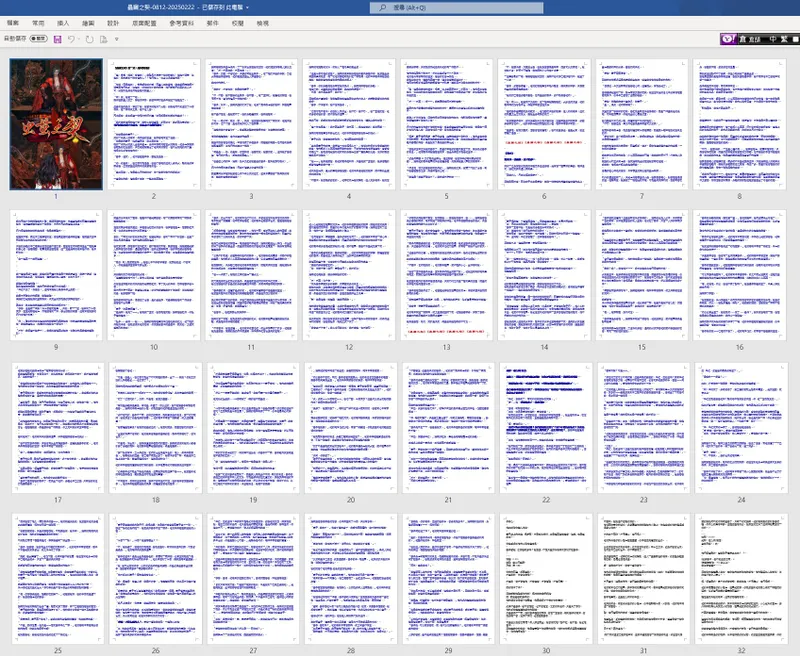Switch to the 繪圖 (Draw) tab
The width and height of the screenshot is (800, 656).
pyautogui.click(x=88, y=23)
